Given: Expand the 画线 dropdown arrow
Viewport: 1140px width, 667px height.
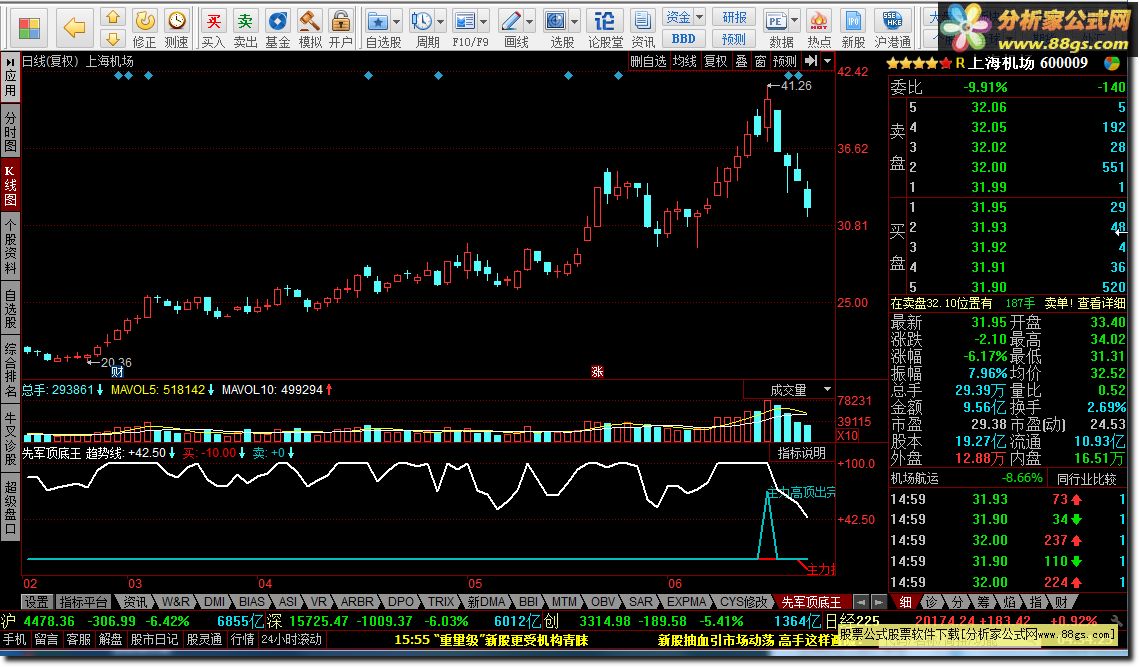Looking at the screenshot, I should 530,22.
